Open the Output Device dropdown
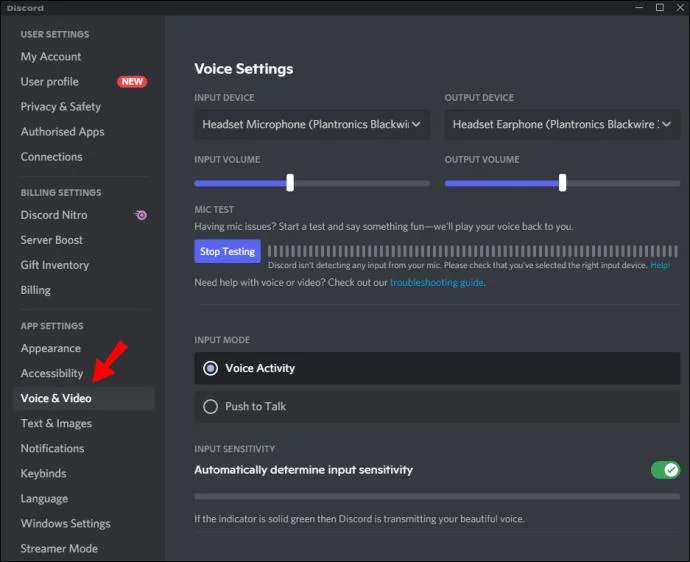The height and width of the screenshot is (562, 690). 562,125
